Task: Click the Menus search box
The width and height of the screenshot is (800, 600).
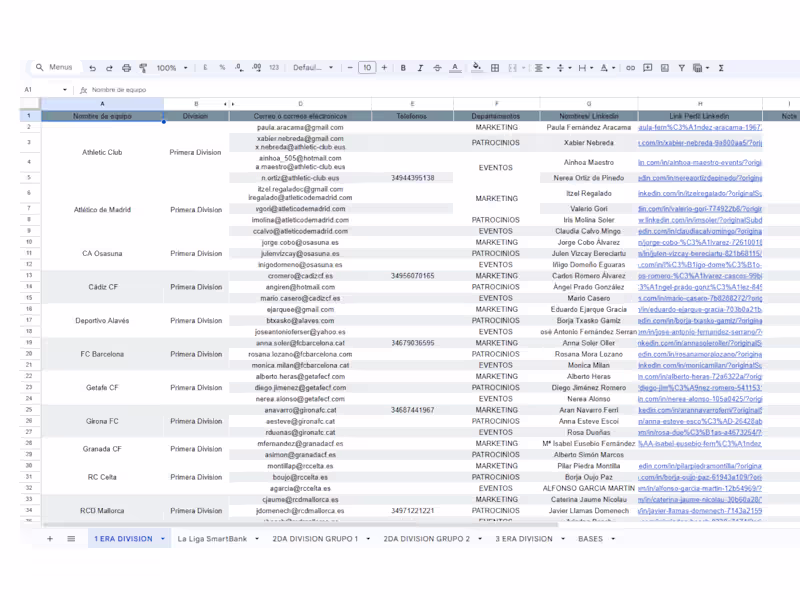Action: click(54, 67)
